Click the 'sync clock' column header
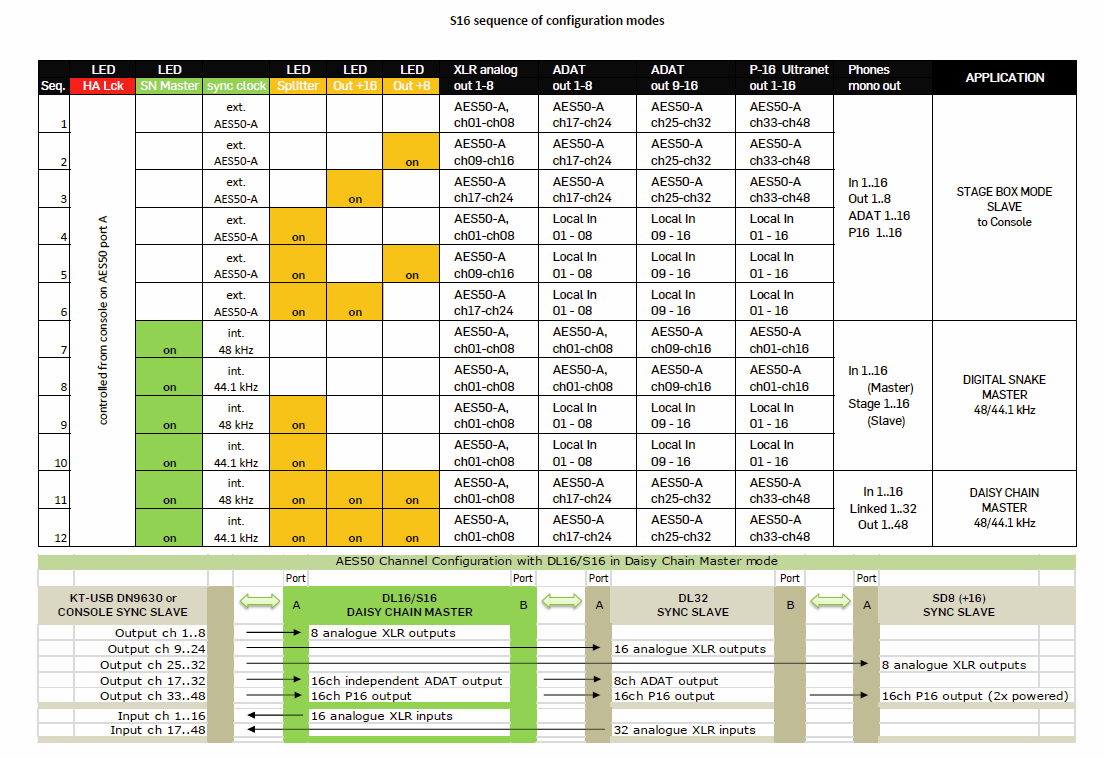Viewport: 1104px width, 758px height. tap(237, 86)
